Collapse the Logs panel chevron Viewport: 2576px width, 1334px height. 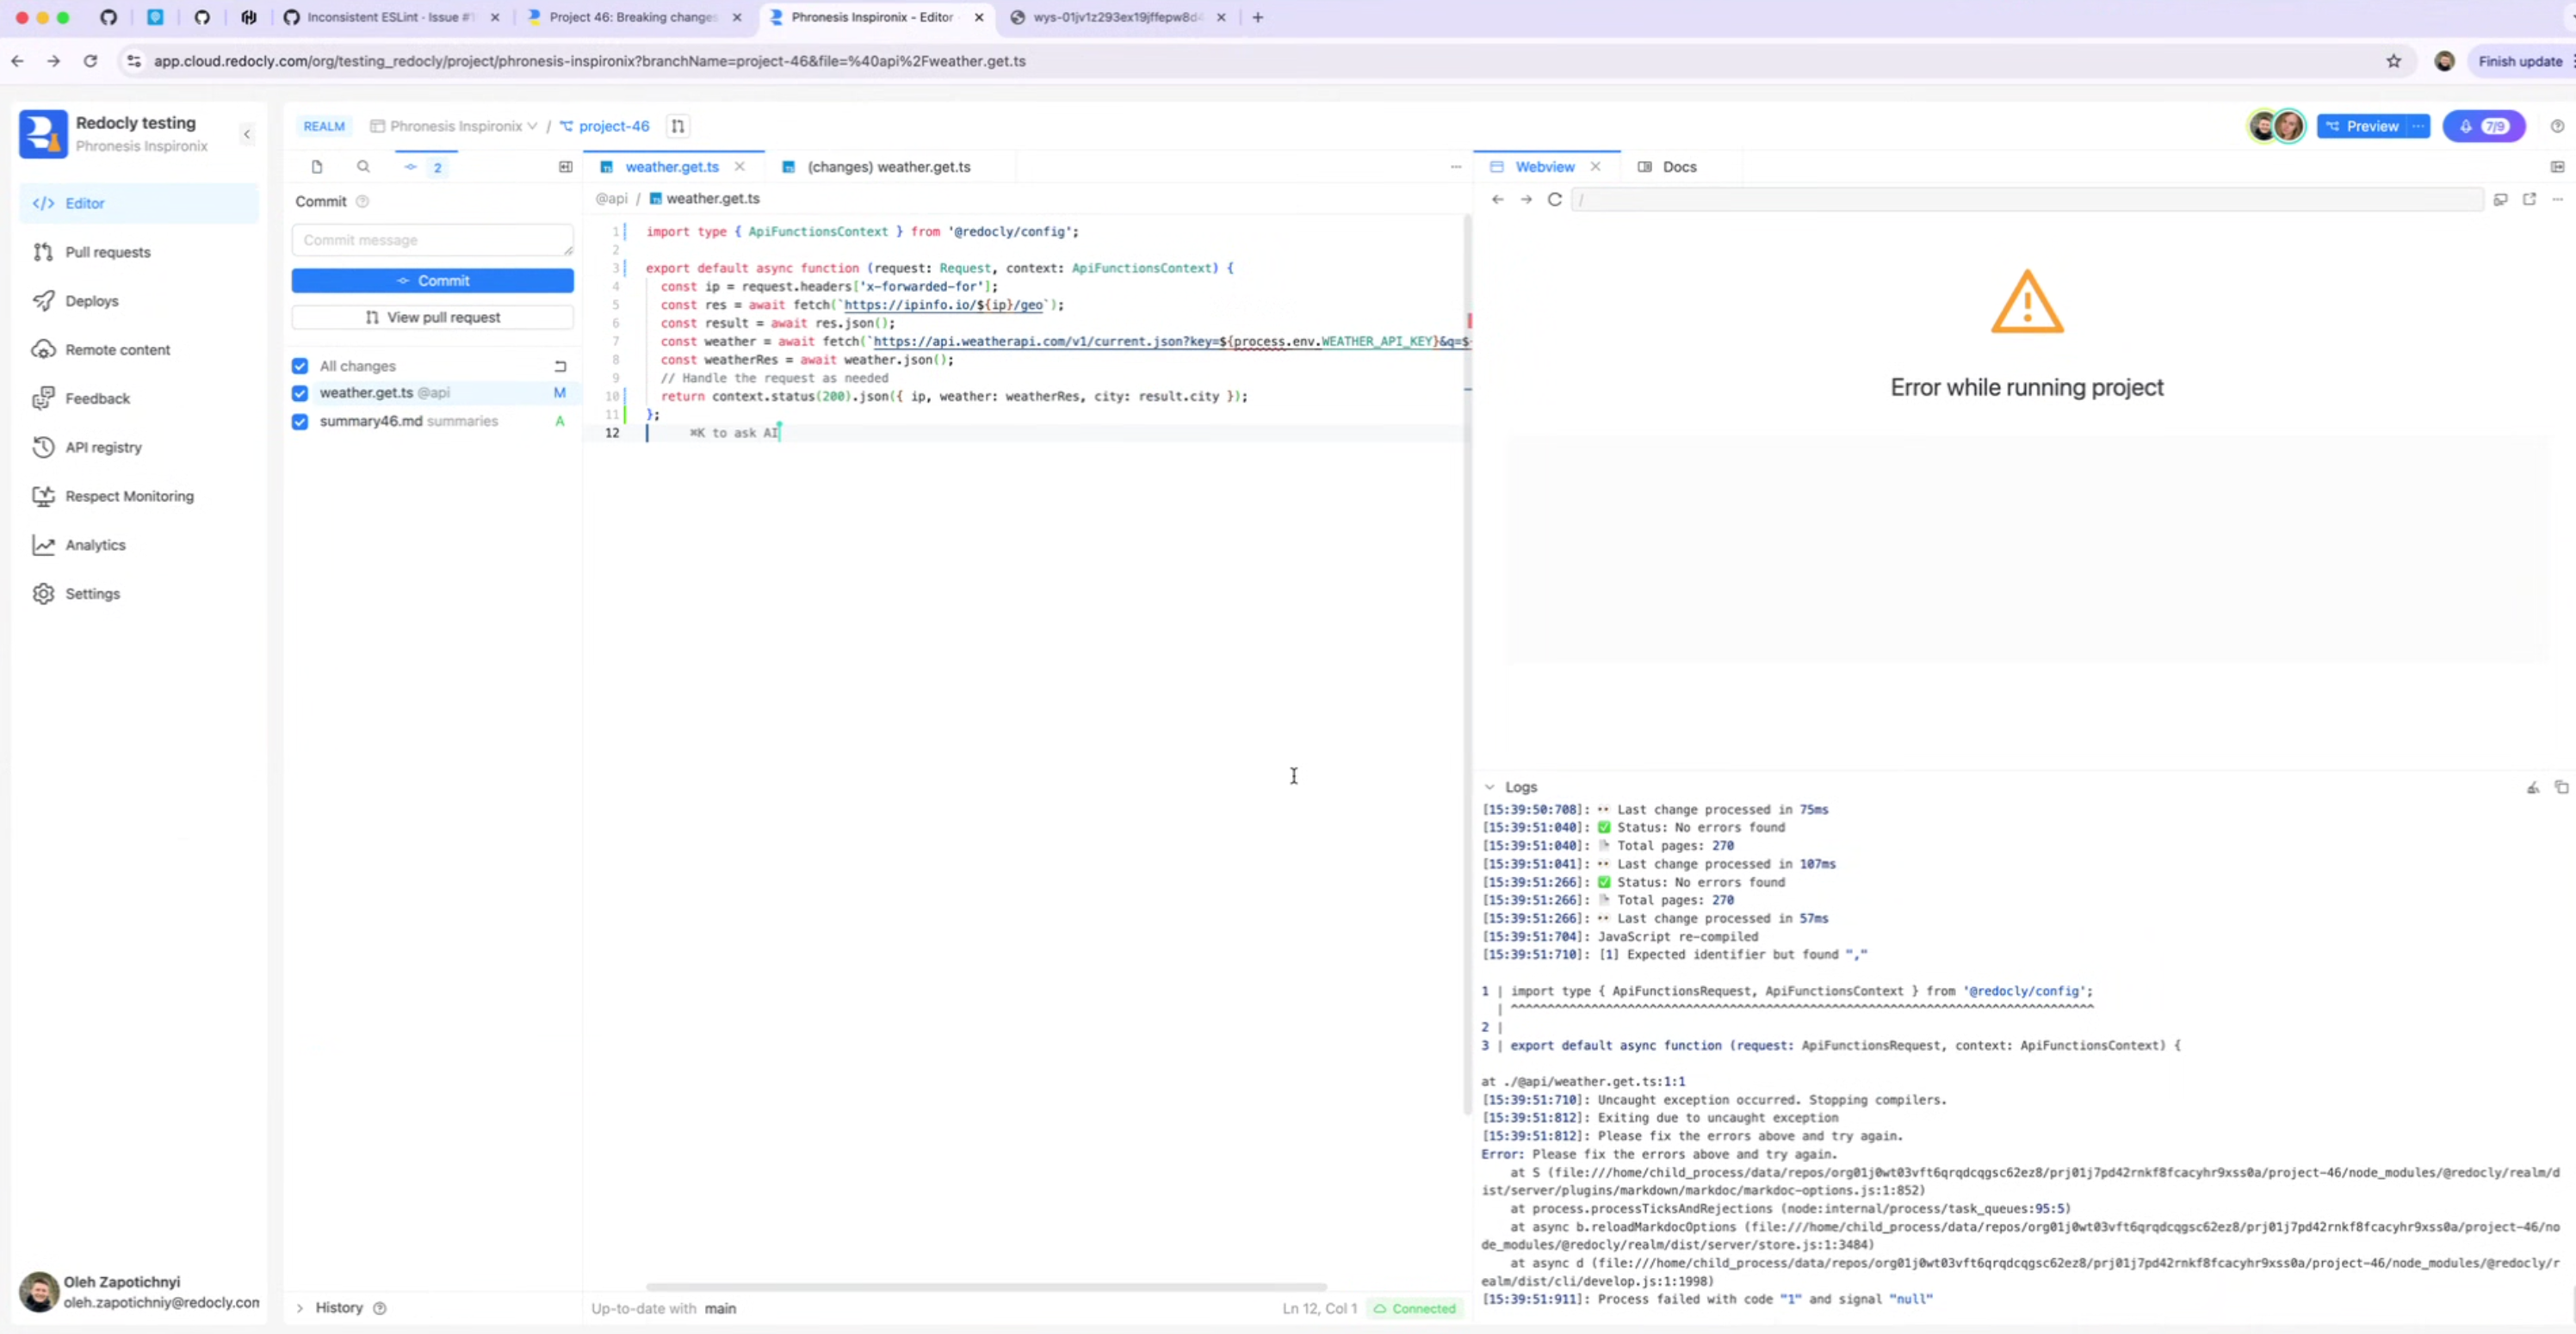[x=1489, y=787]
